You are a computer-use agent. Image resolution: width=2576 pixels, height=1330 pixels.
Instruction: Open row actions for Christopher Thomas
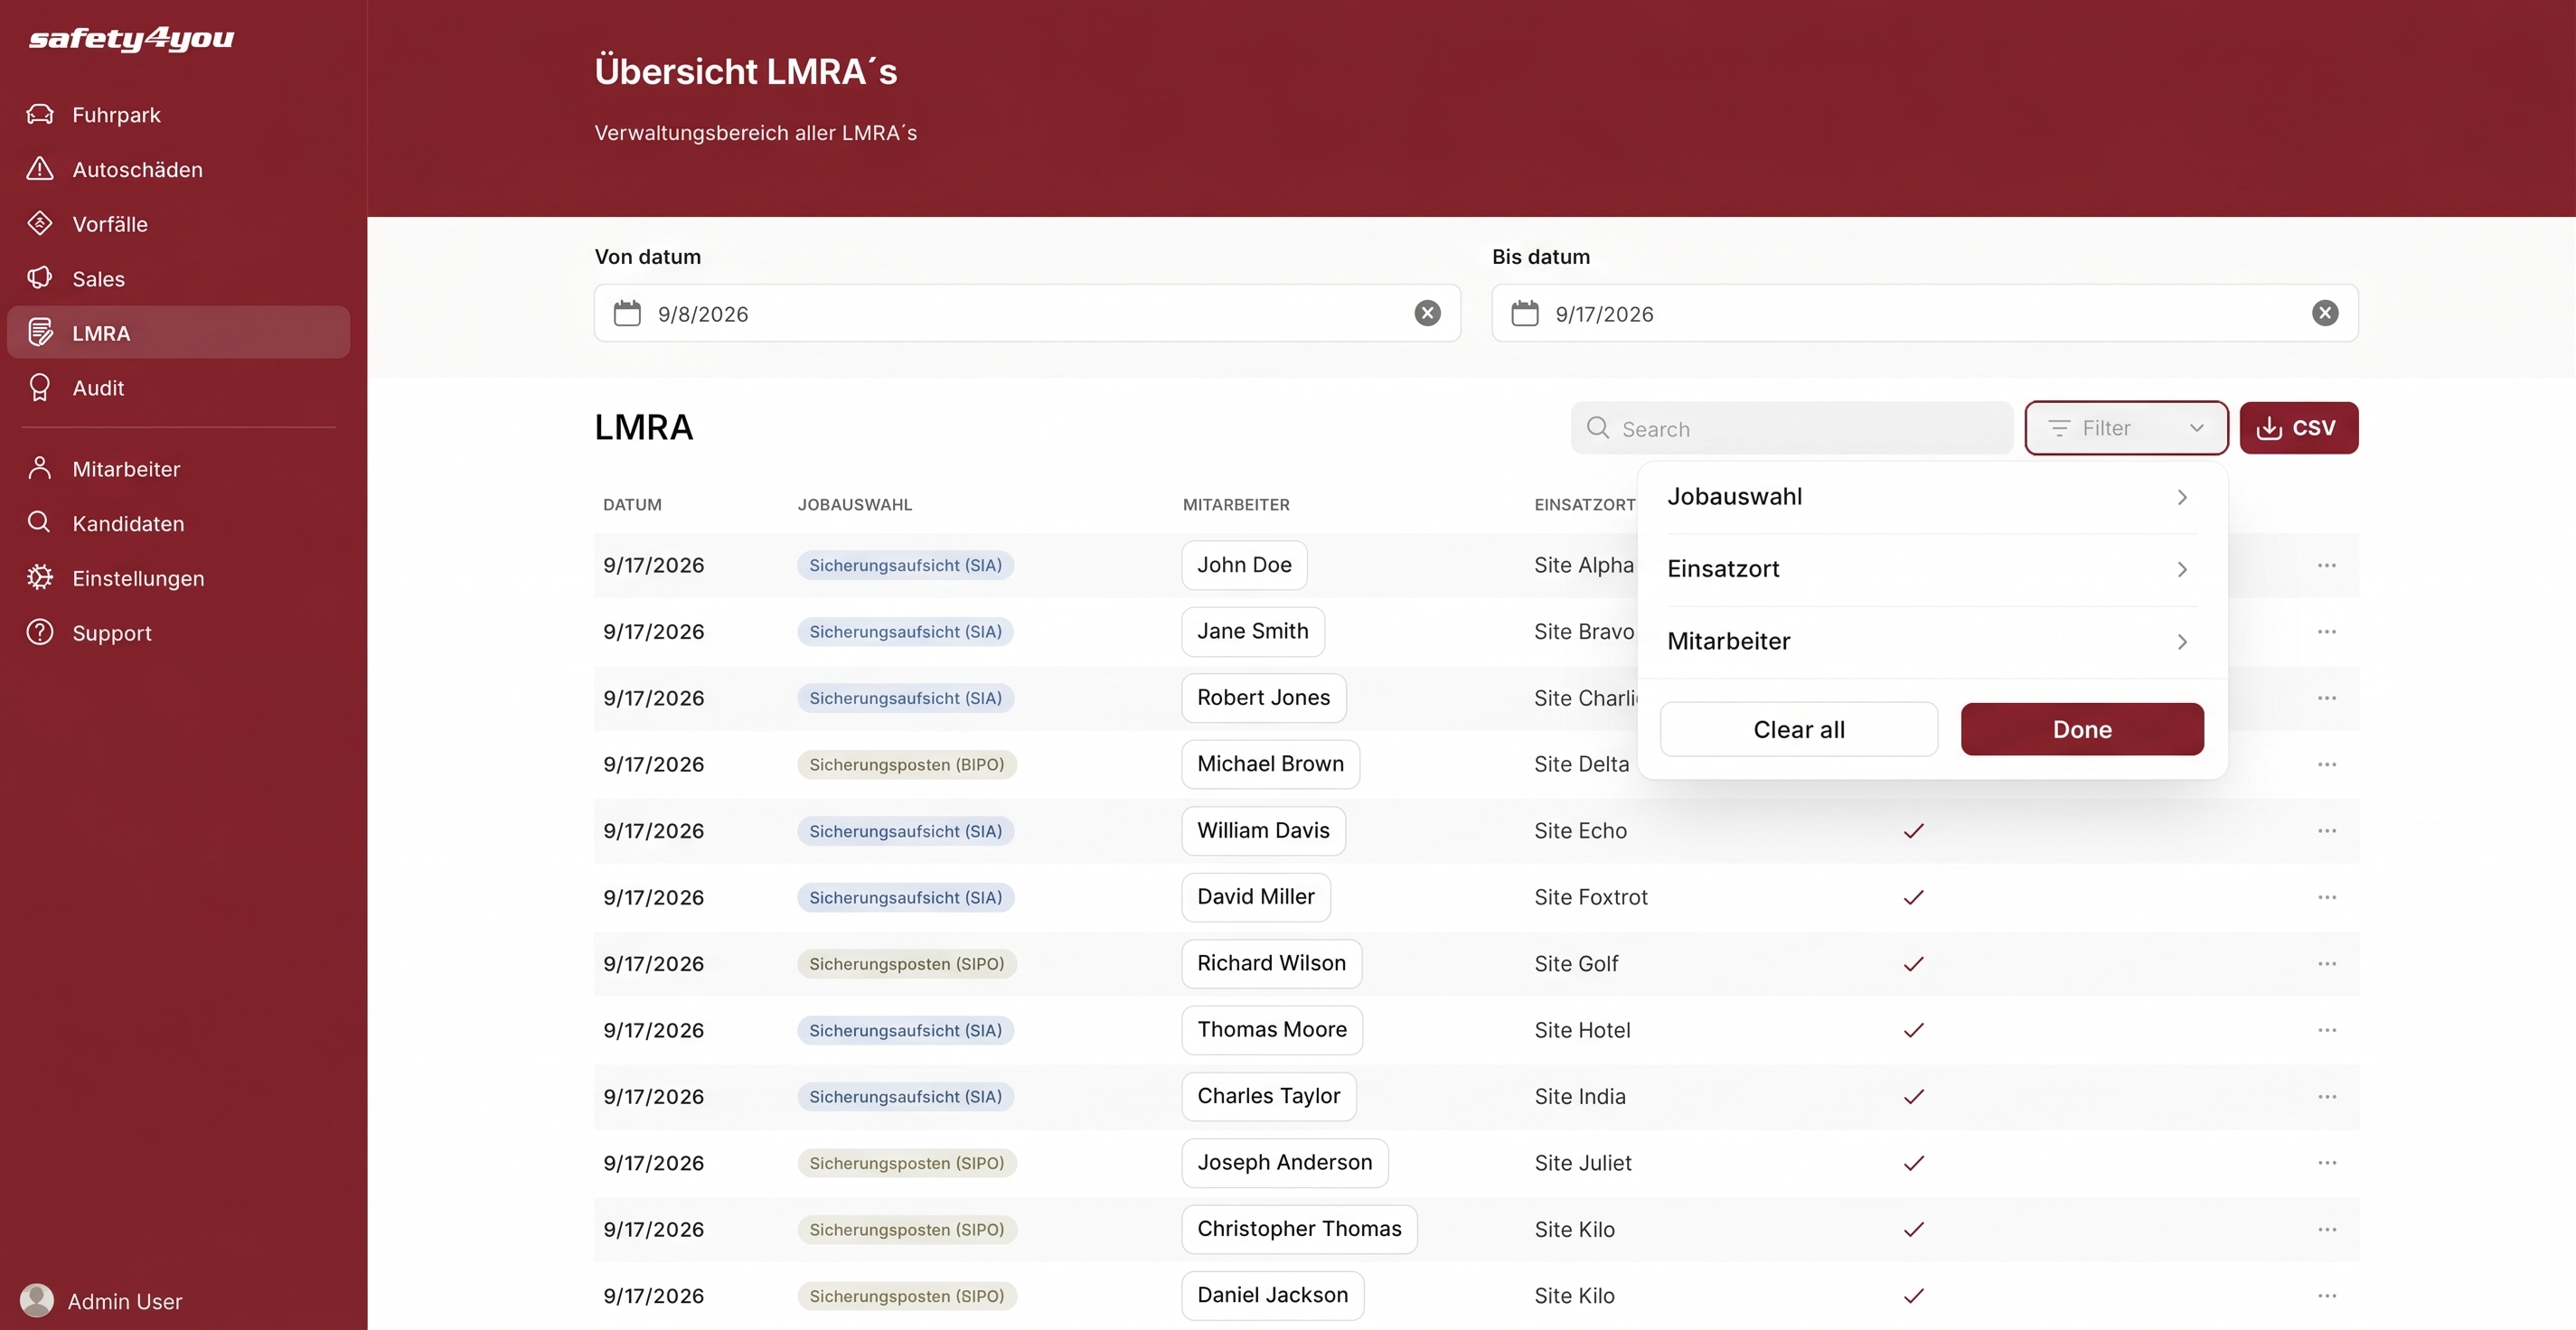pyautogui.click(x=2327, y=1229)
